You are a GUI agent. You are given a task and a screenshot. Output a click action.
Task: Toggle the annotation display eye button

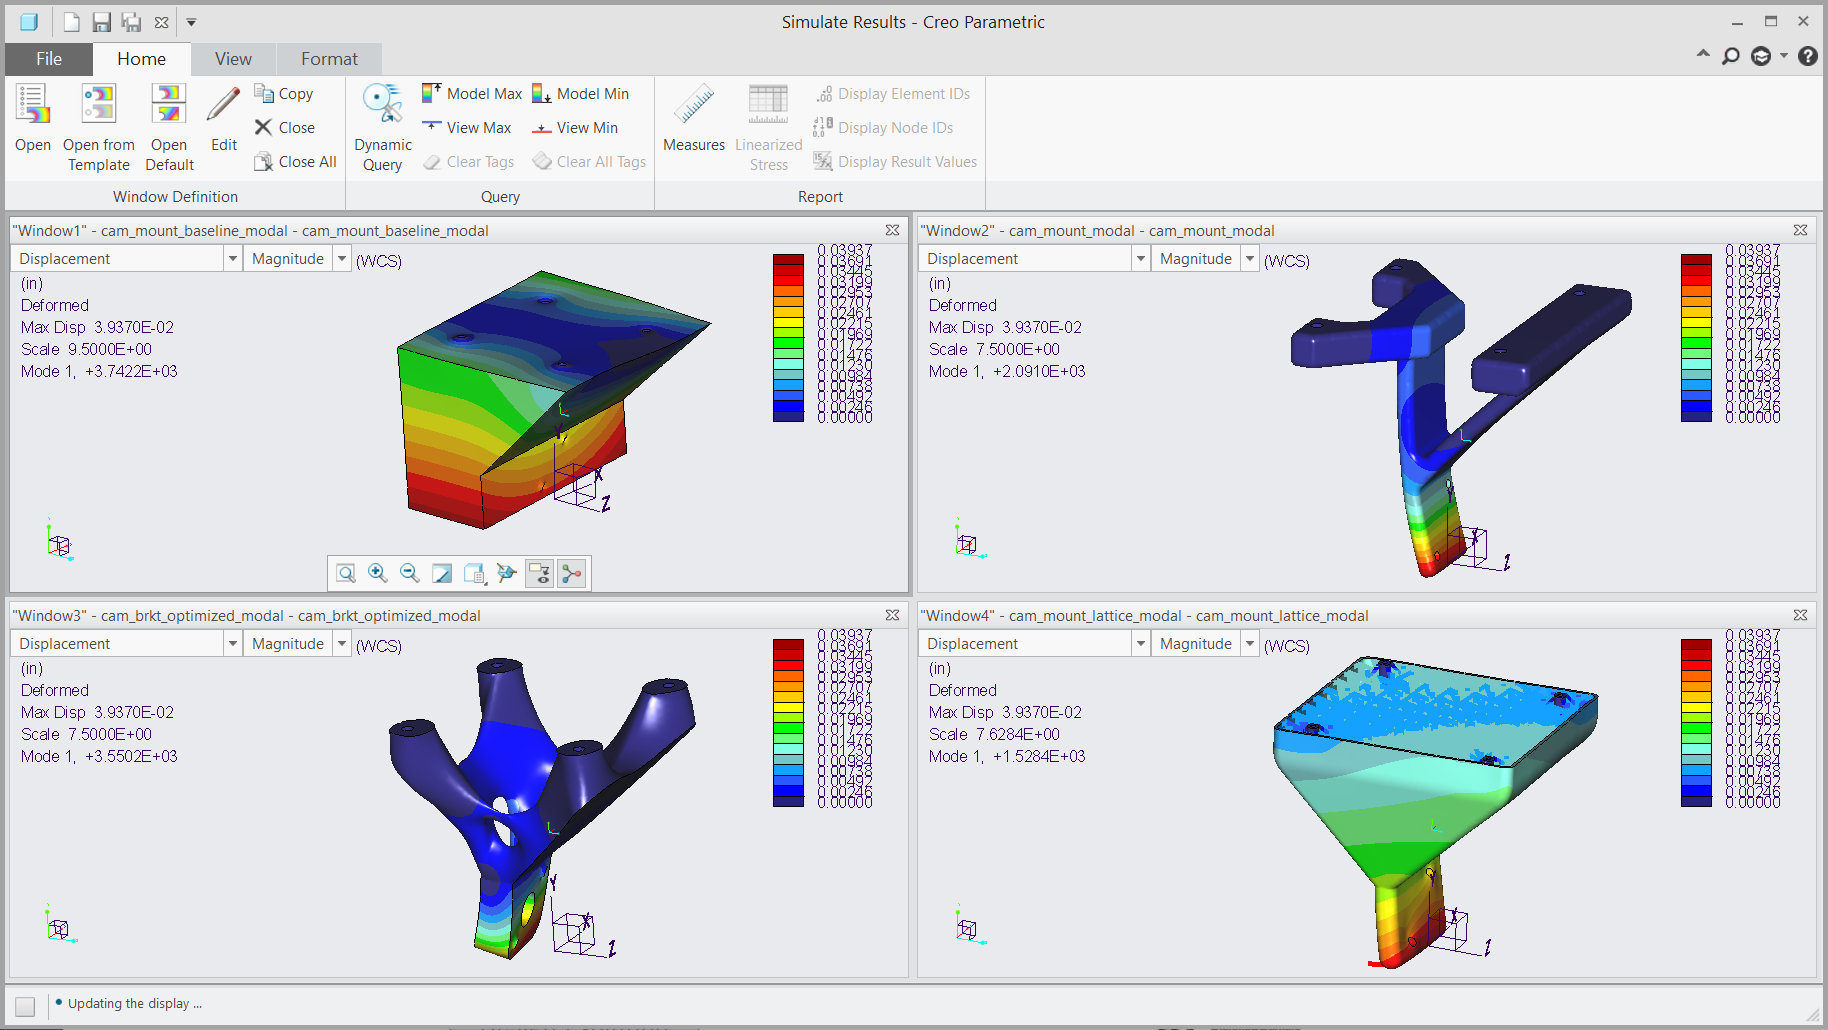click(539, 573)
